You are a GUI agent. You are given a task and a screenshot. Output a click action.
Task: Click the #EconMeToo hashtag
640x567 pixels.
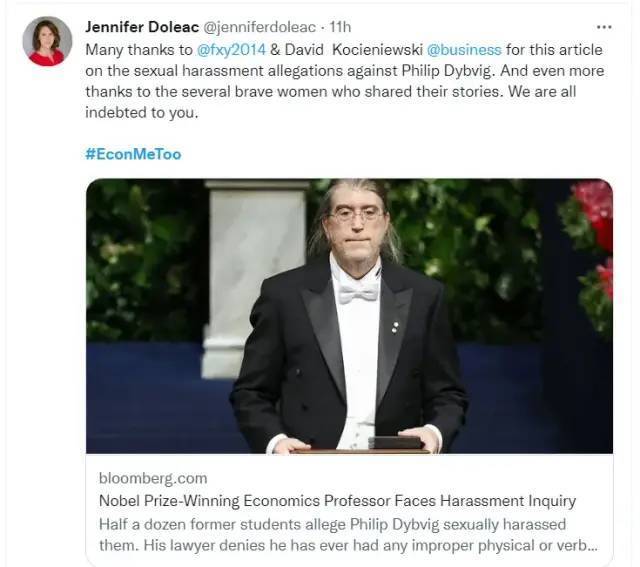pyautogui.click(x=133, y=154)
